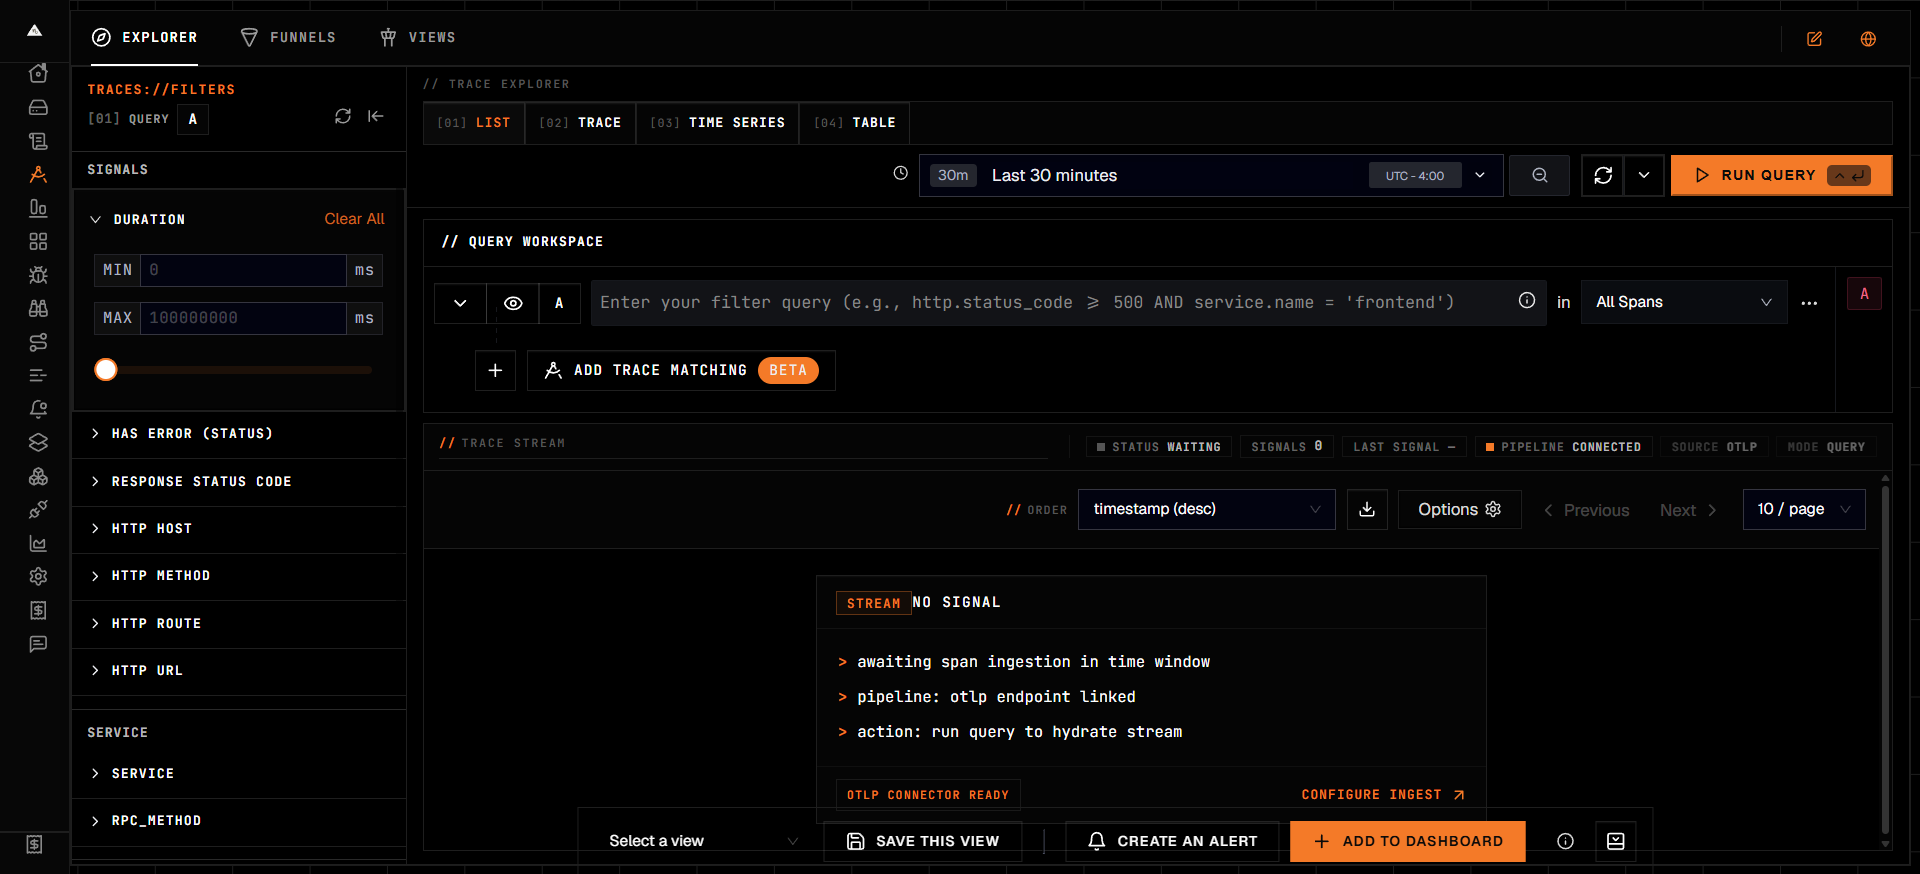Viewport: 1920px width, 874px height.
Task: Download results with the download icon
Action: click(1367, 510)
